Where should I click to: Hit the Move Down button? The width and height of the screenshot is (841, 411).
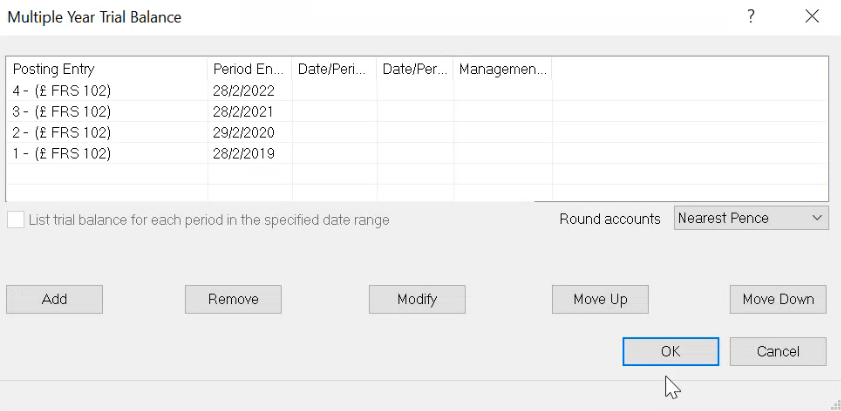pos(778,299)
